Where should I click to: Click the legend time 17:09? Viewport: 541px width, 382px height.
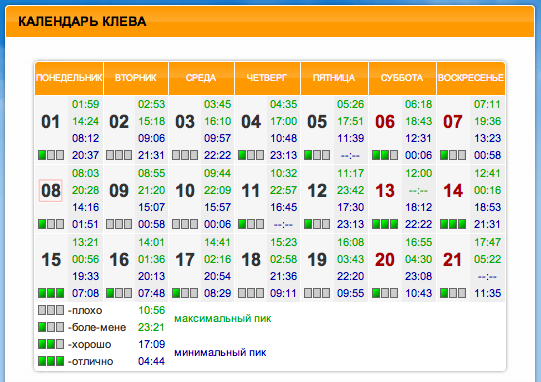pyautogui.click(x=151, y=344)
